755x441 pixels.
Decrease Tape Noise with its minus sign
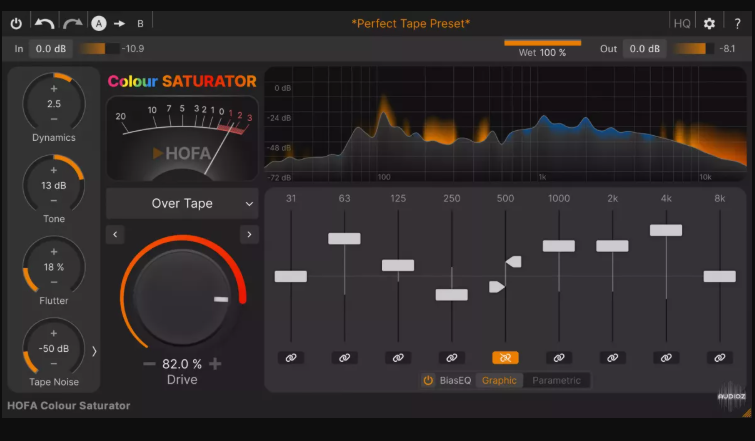54,363
